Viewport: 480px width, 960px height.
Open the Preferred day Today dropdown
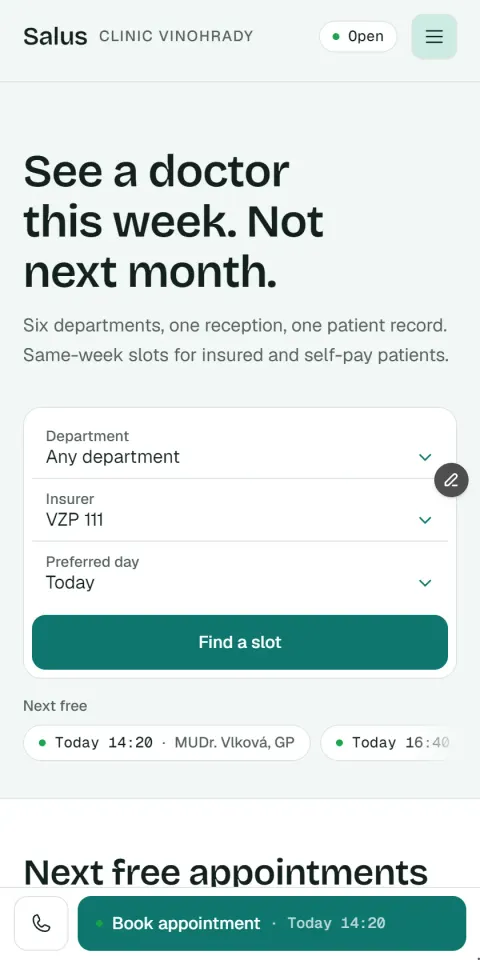pyautogui.click(x=240, y=573)
